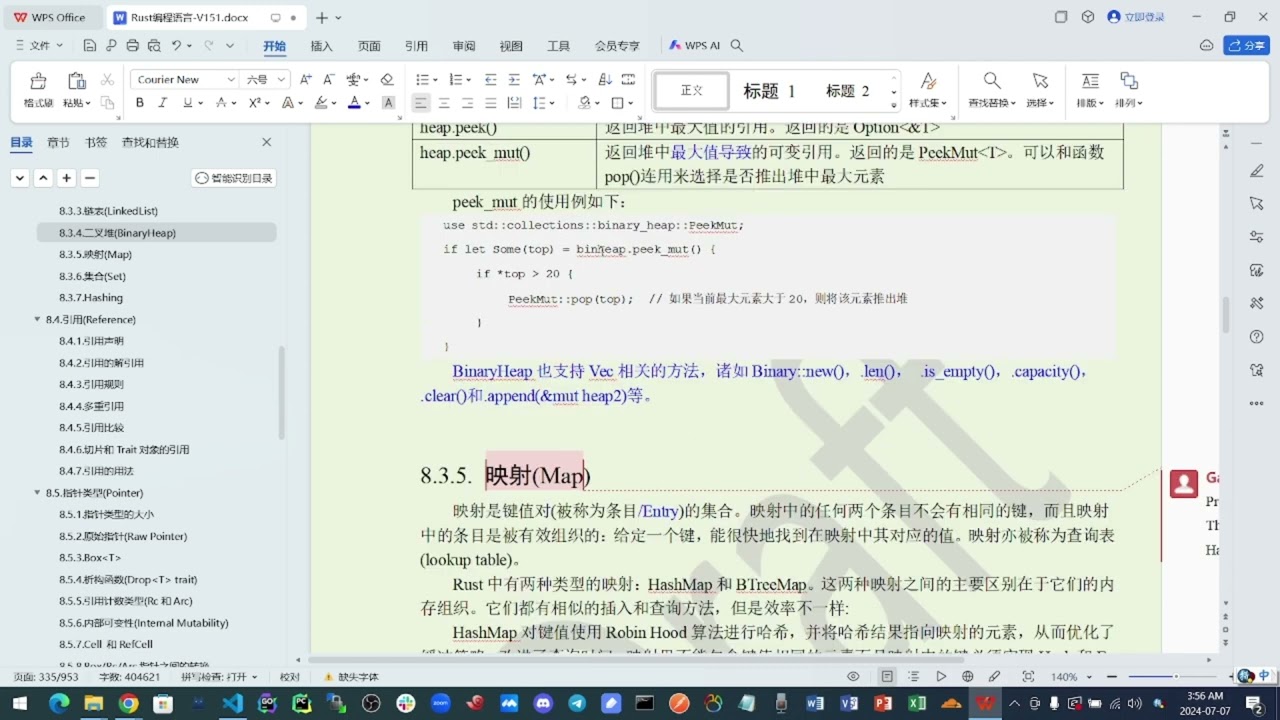The height and width of the screenshot is (720, 1280).
Task: Align text right
Action: [467, 103]
